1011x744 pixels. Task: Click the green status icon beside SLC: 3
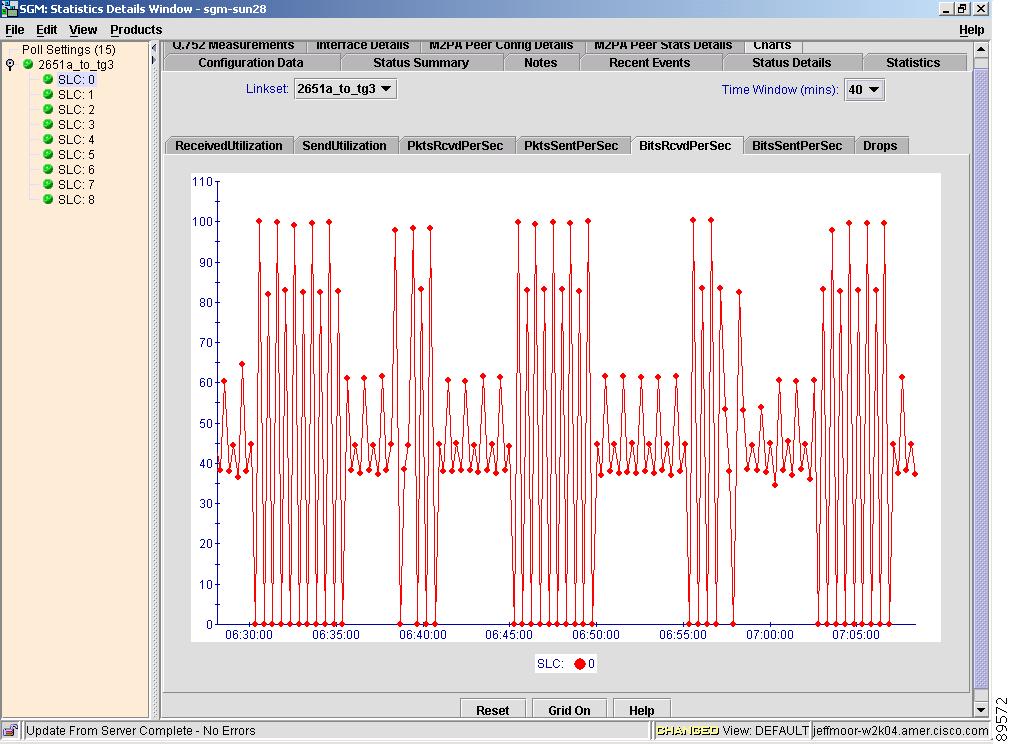(47, 125)
